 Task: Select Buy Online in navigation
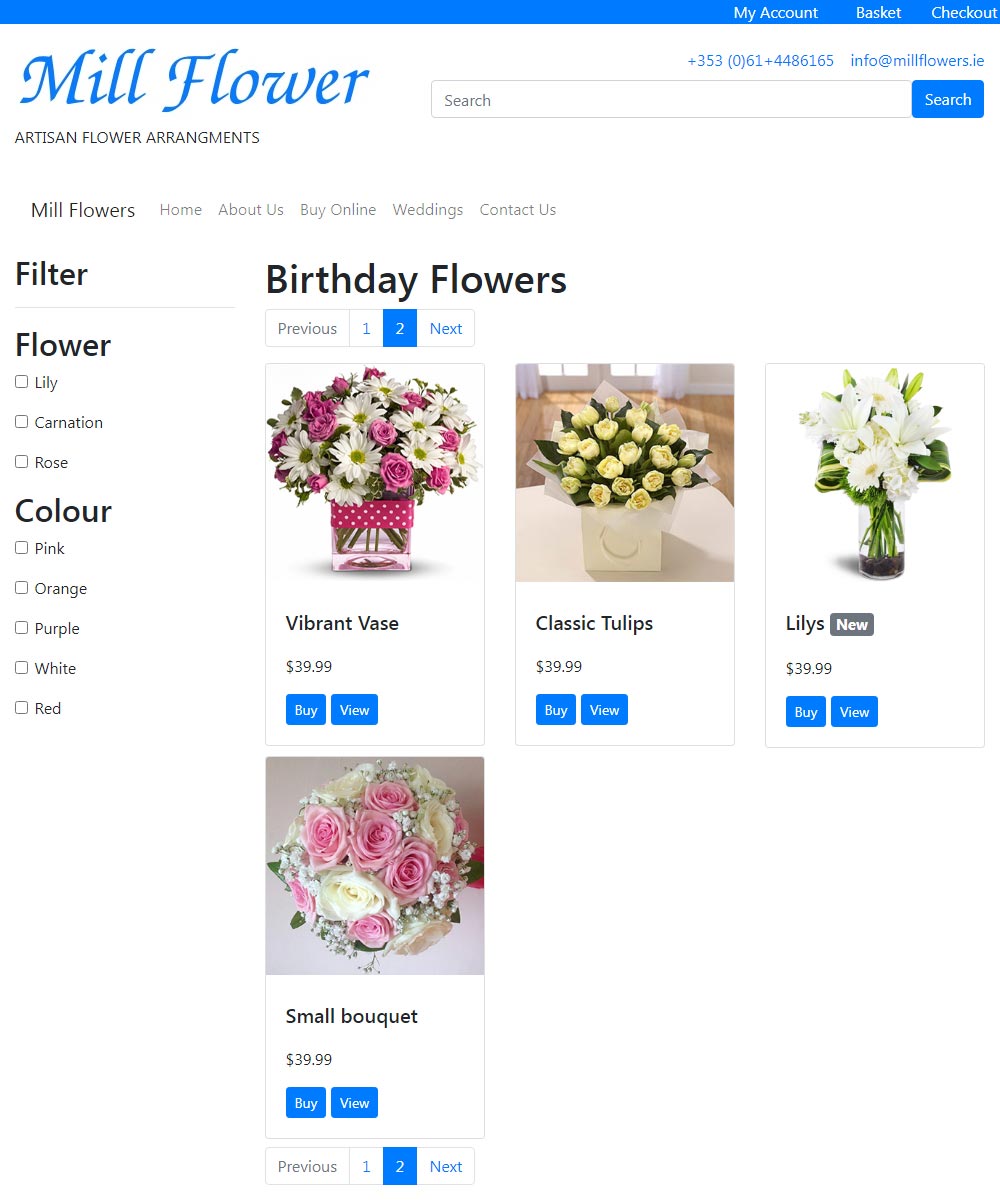pos(338,210)
